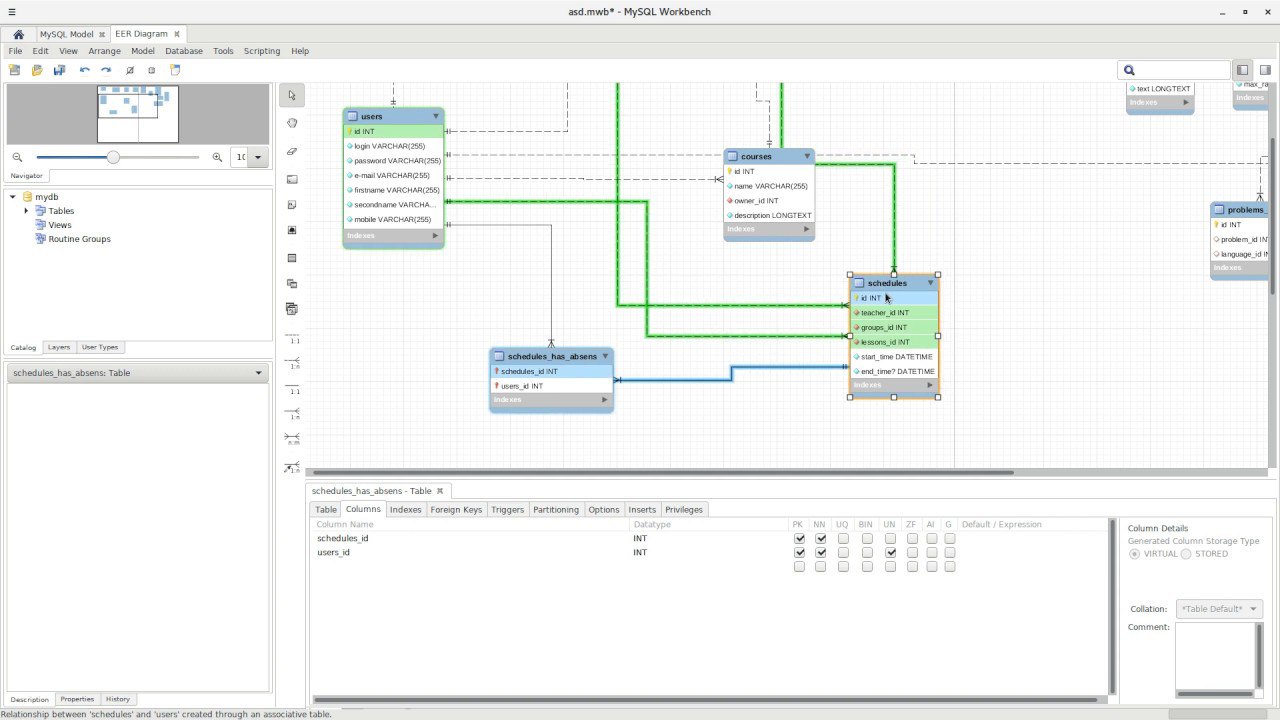Toggle the right sidebar panel icon

(x=1265, y=70)
